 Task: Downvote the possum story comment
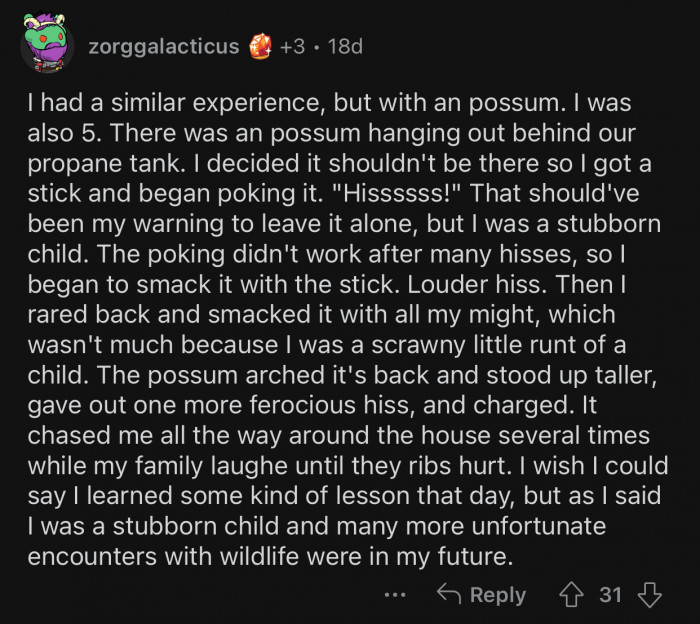pos(650,595)
